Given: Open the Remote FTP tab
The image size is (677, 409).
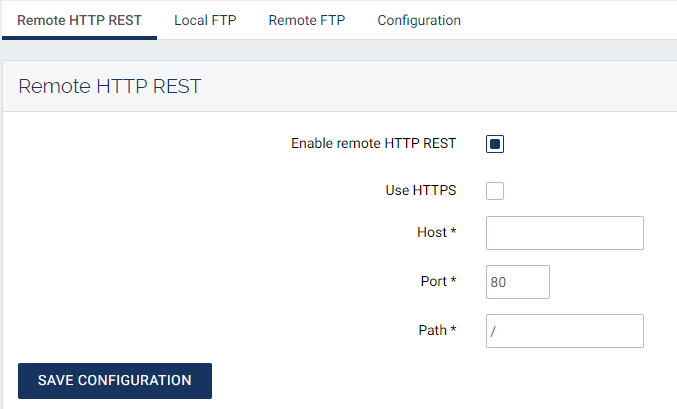Looking at the screenshot, I should [x=306, y=20].
